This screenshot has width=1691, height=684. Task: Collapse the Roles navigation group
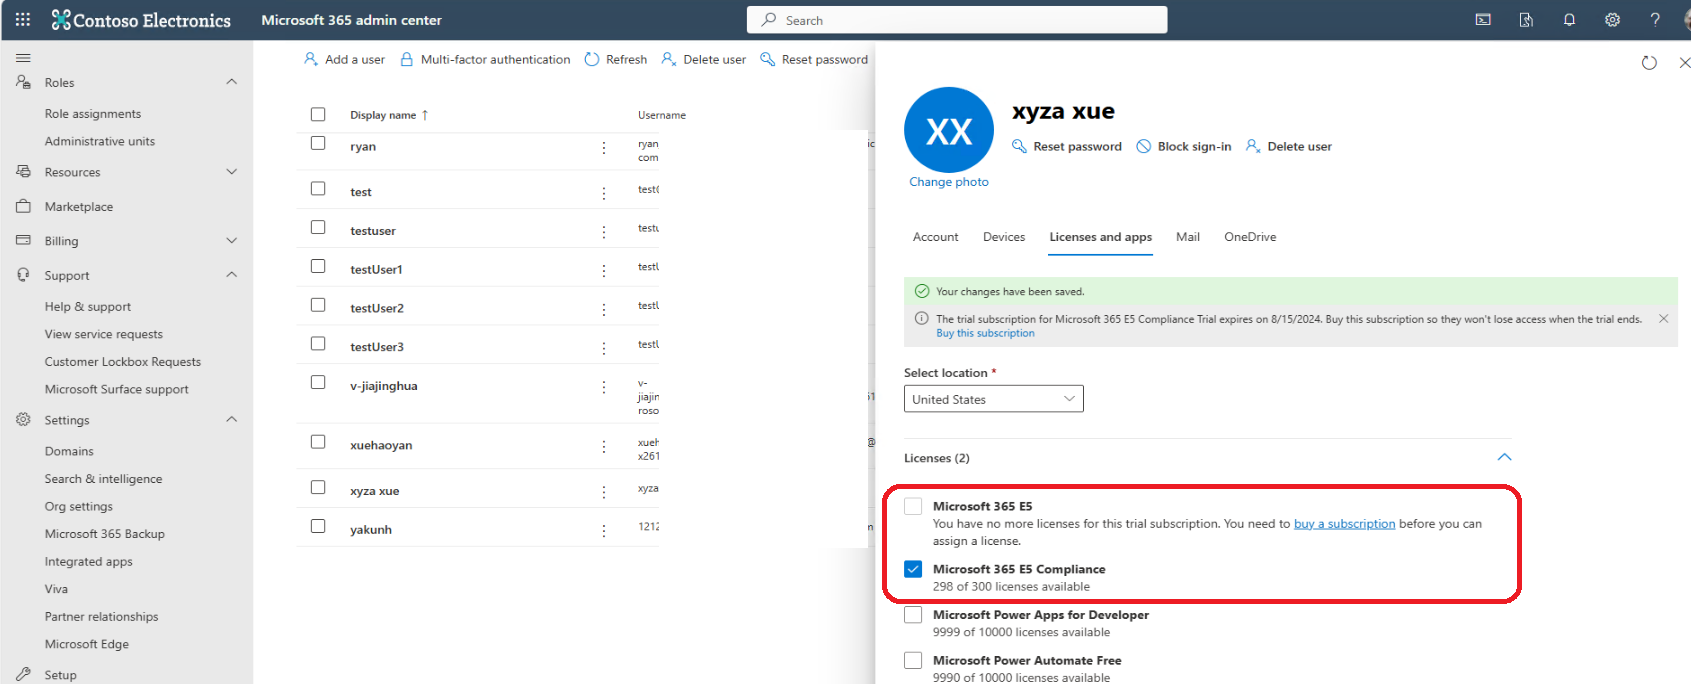[232, 82]
